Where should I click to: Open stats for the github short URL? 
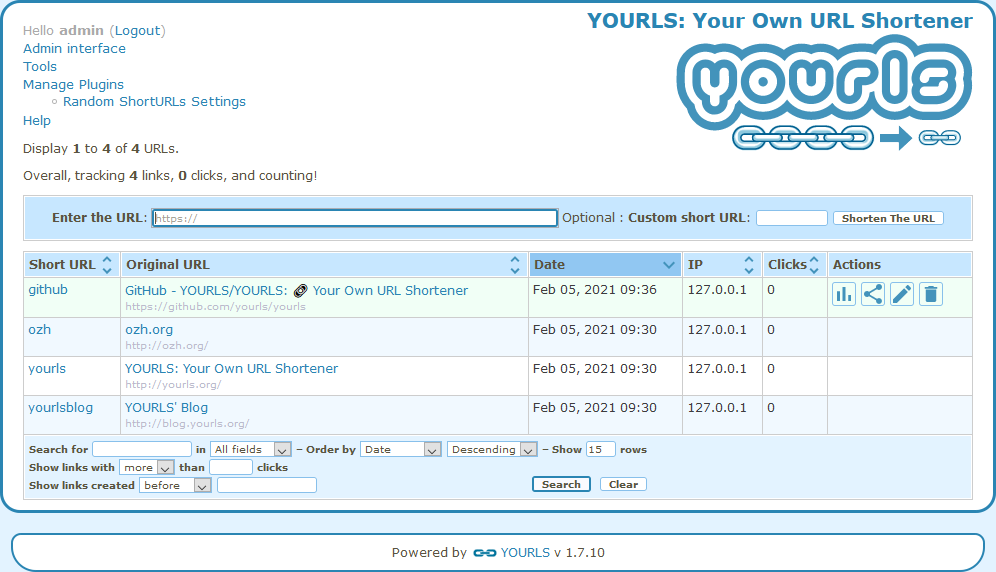point(844,294)
